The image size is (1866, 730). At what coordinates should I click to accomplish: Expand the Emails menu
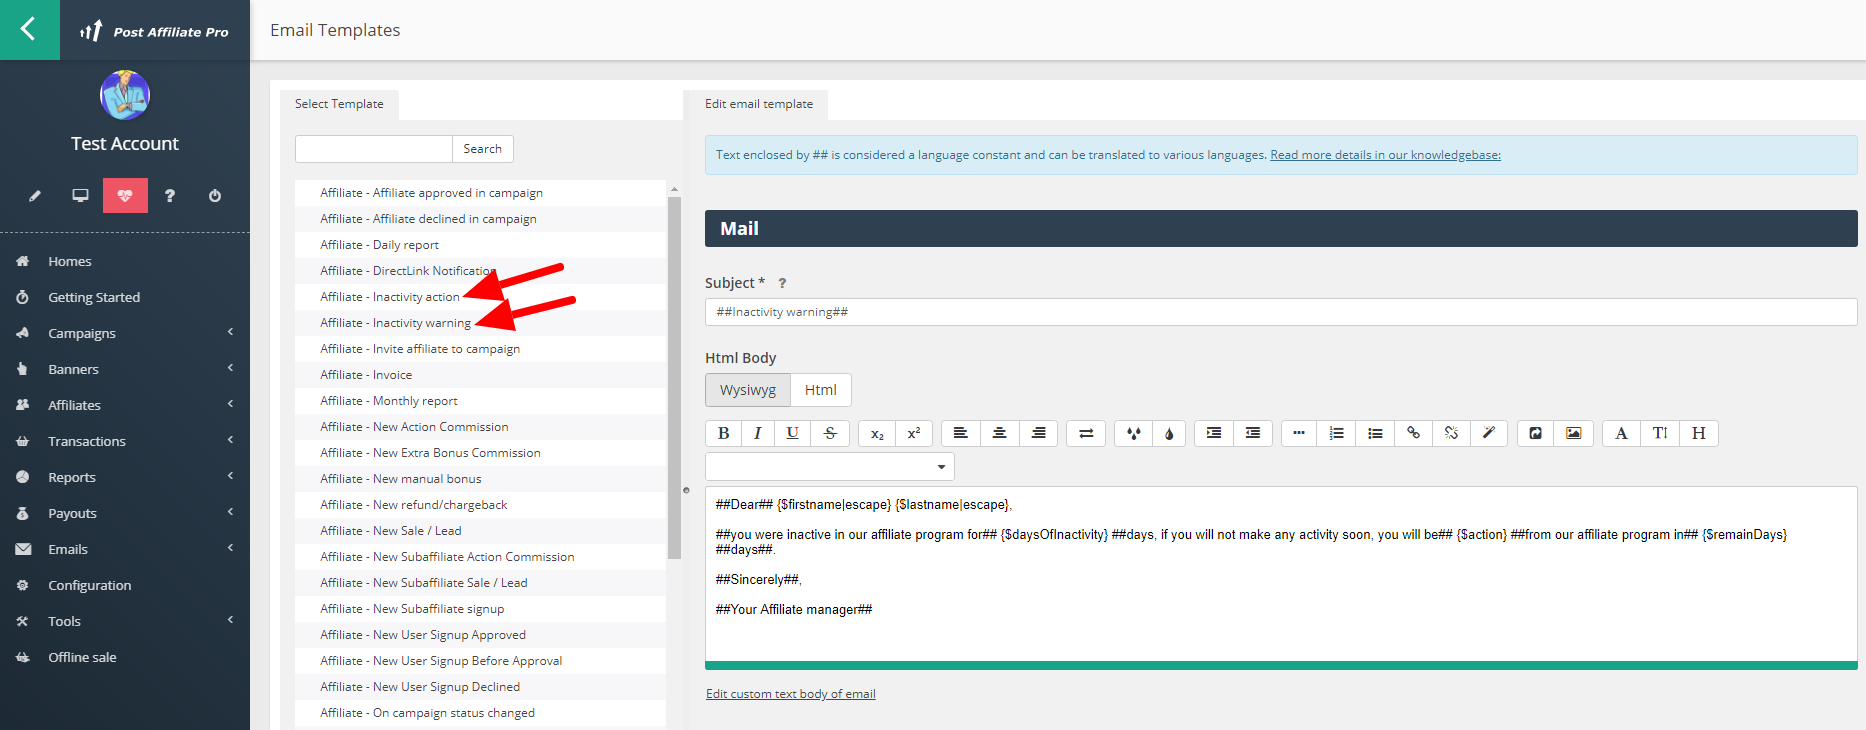coord(125,549)
